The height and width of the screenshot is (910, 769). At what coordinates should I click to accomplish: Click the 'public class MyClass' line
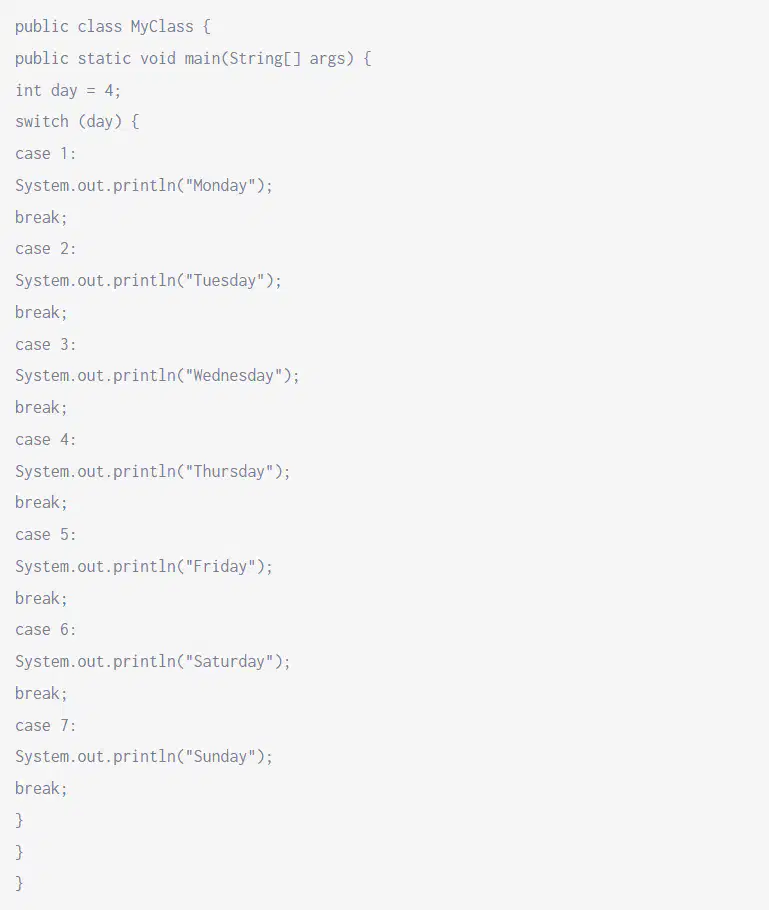point(113,27)
